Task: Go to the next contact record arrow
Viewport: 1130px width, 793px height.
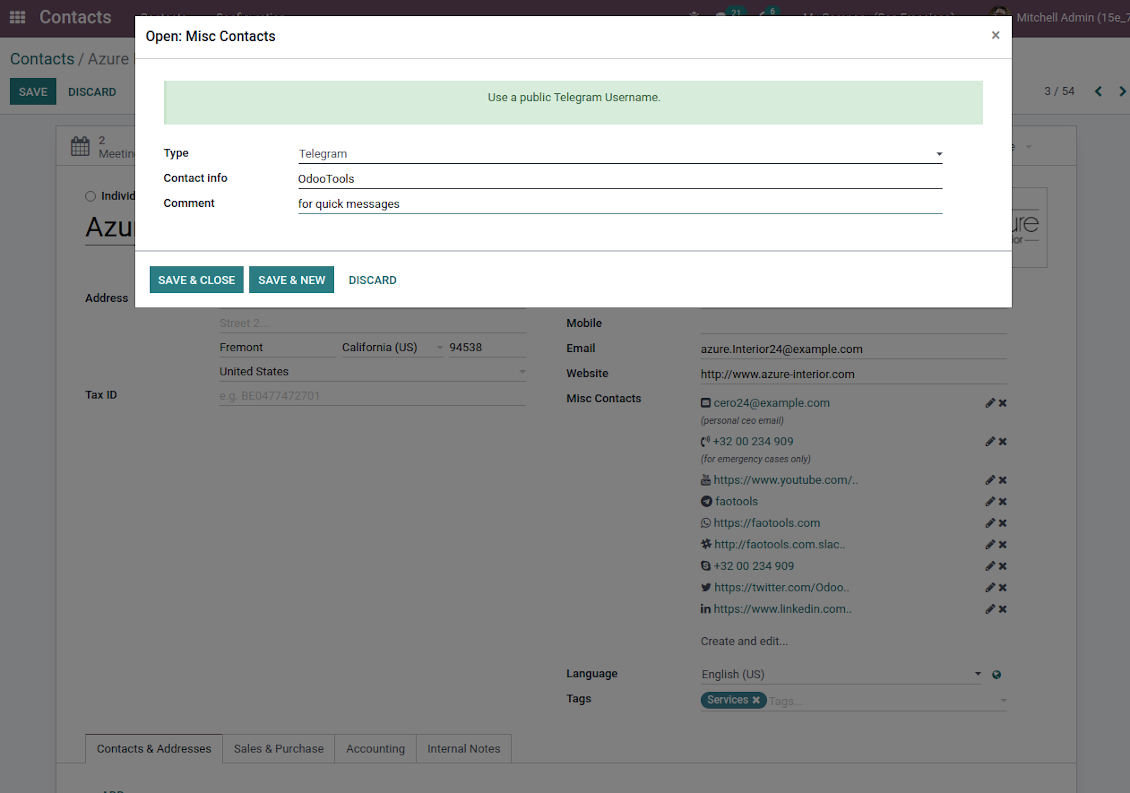Action: pos(1119,92)
